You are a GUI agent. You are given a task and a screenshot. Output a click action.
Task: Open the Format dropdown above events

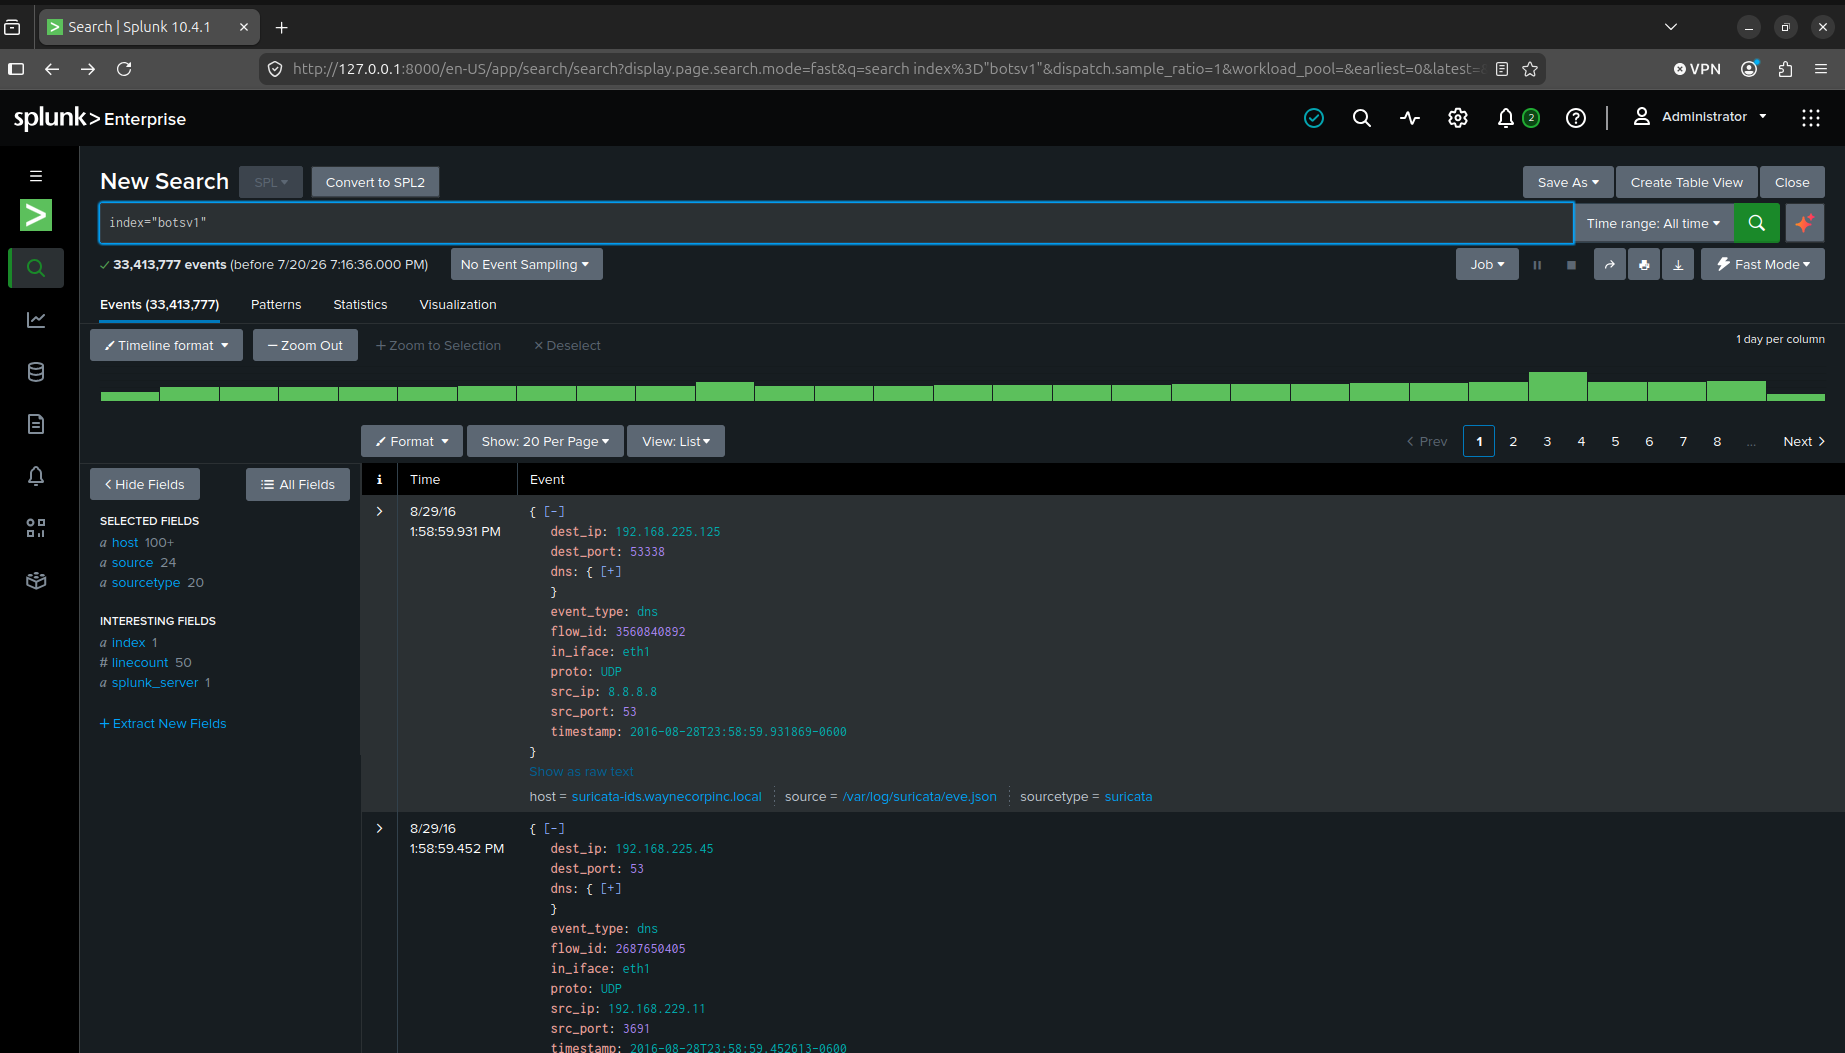412,441
